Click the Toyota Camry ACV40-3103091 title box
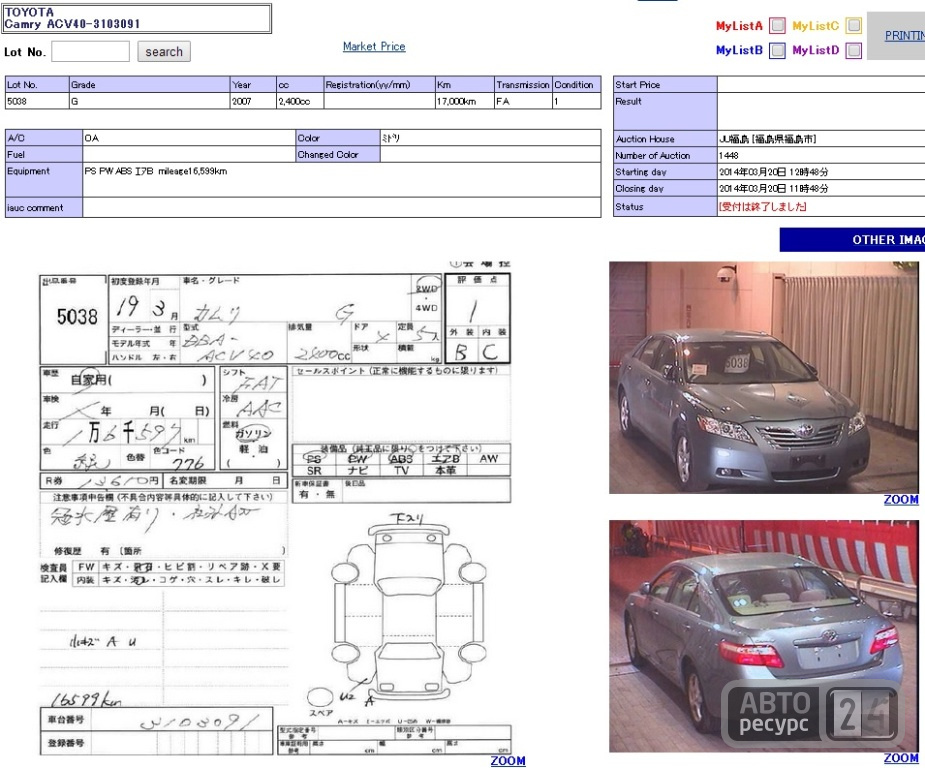Screen dimensions: 925x768 137,18
